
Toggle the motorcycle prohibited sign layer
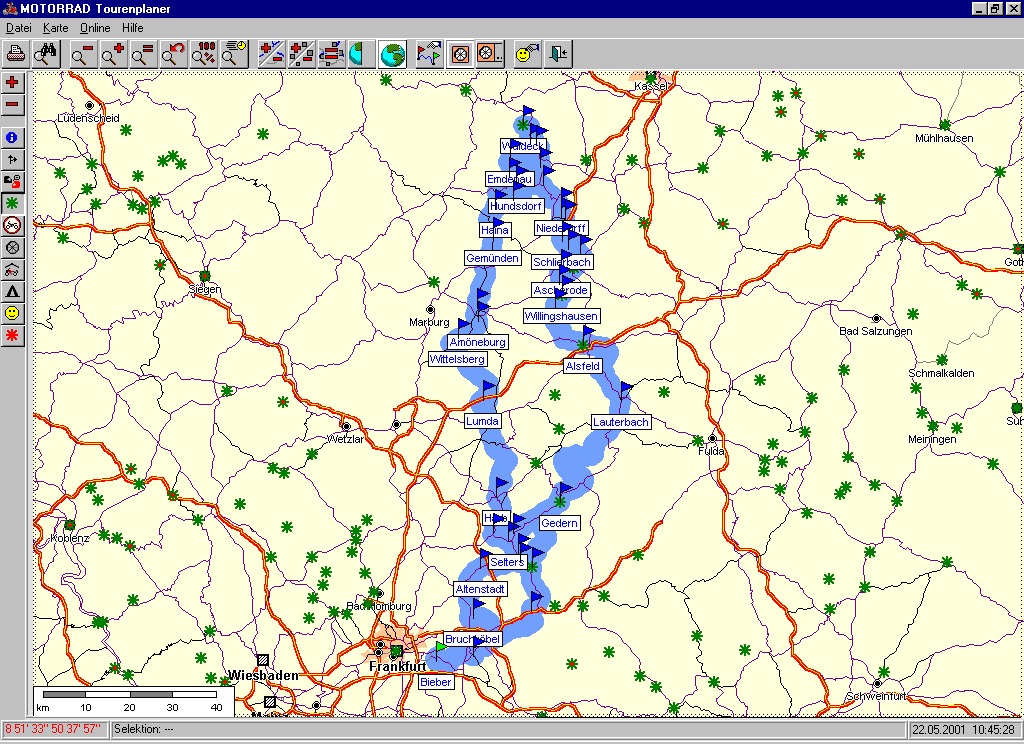(x=12, y=225)
